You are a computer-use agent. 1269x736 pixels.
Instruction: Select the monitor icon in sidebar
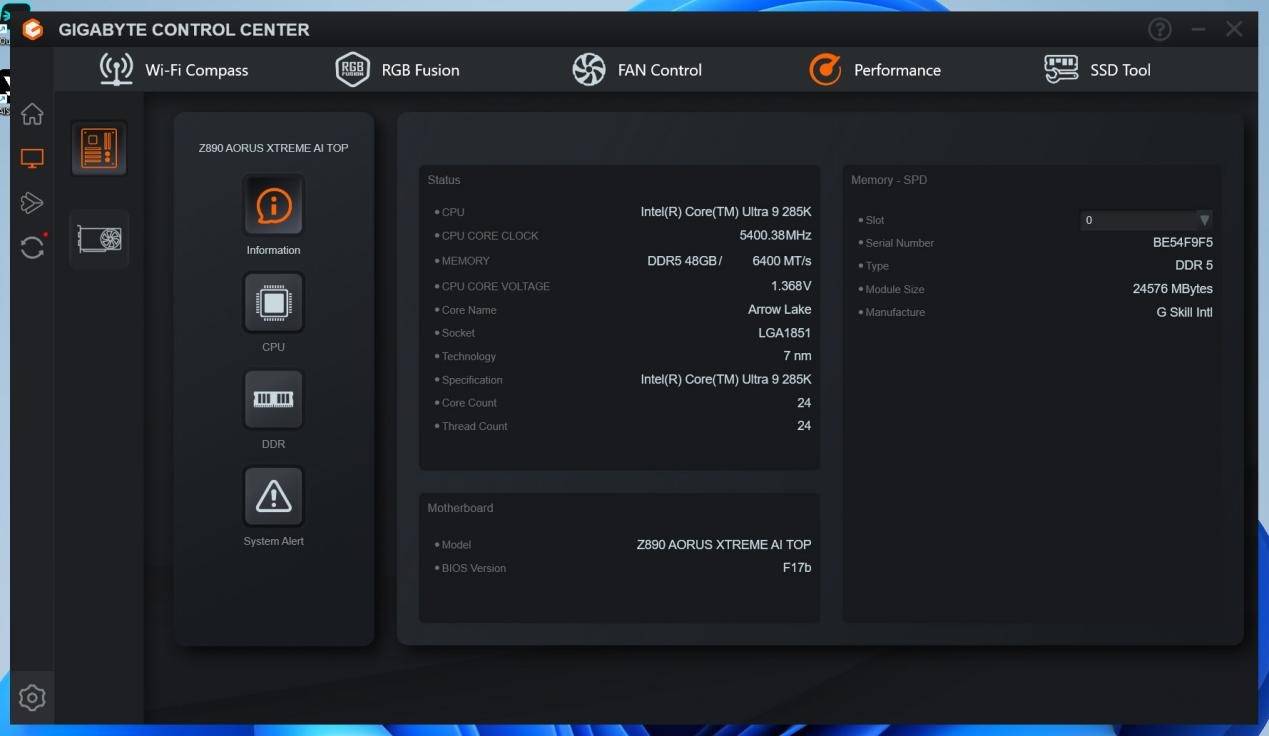[32, 158]
